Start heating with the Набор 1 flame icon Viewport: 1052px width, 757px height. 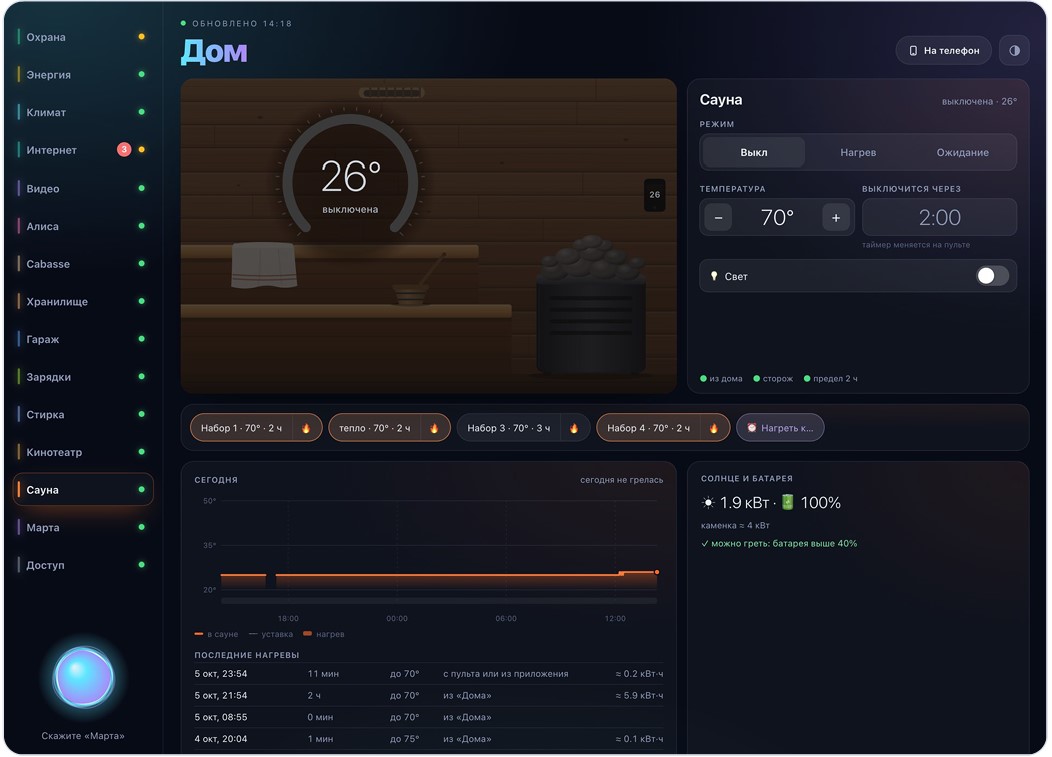(306, 428)
